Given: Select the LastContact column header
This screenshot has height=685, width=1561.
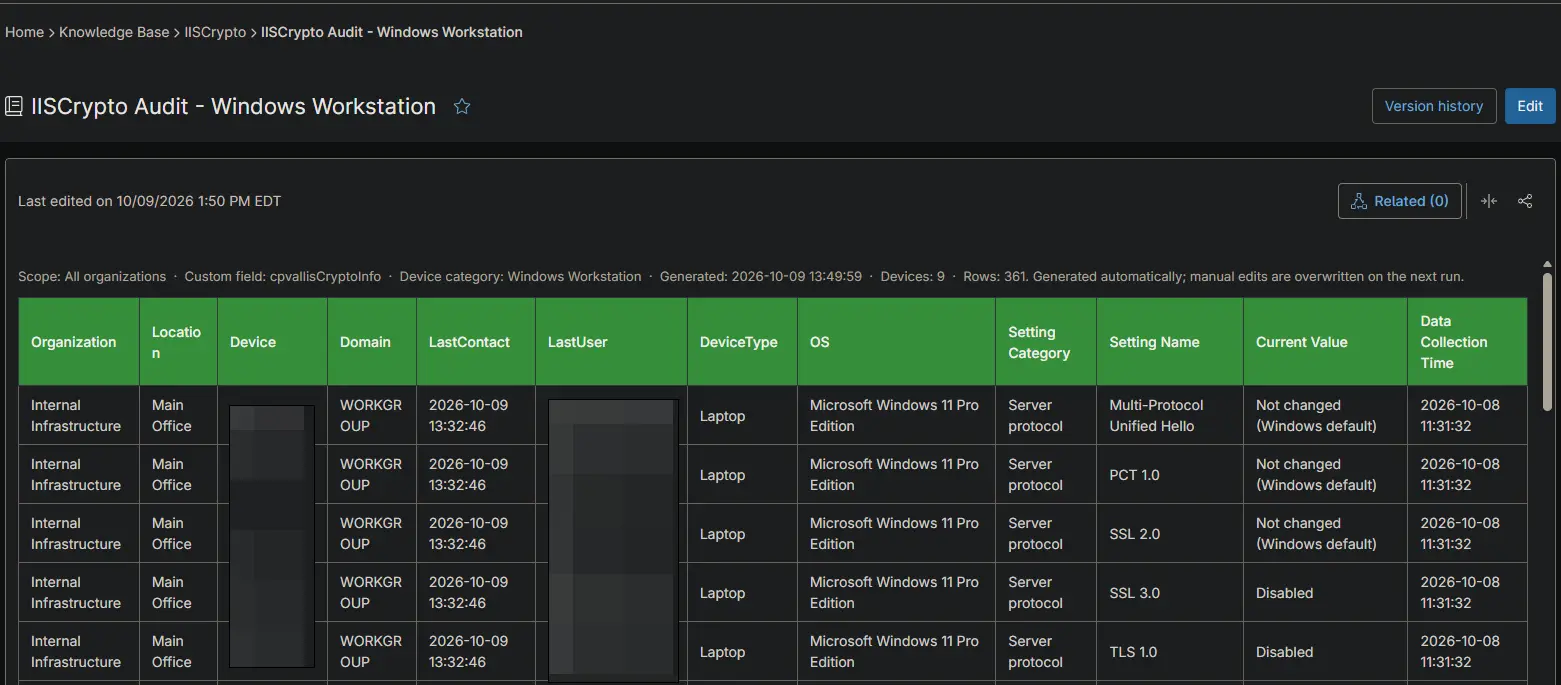Looking at the screenshot, I should (x=476, y=342).
